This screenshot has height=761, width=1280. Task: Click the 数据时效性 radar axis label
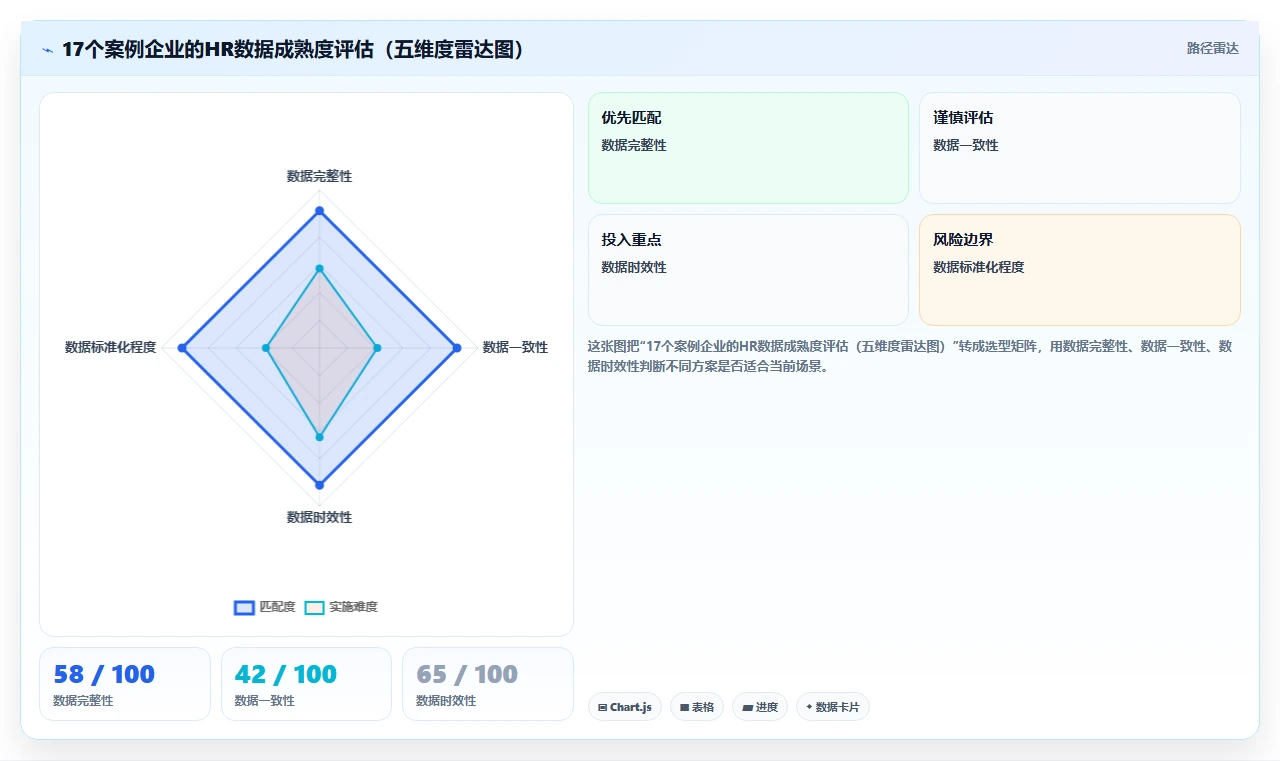319,517
